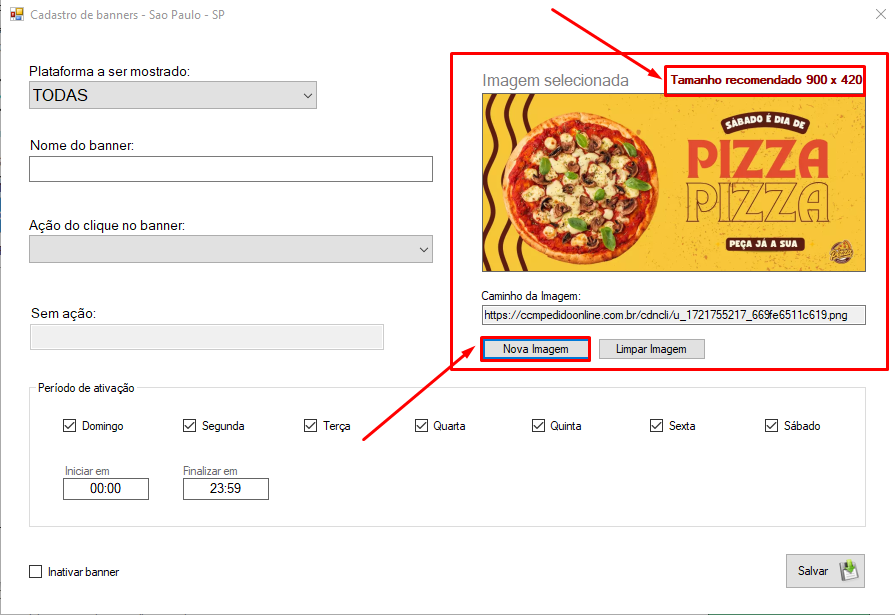895x615 pixels.
Task: Uncheck the Sexta checkbox
Action: pyautogui.click(x=657, y=426)
